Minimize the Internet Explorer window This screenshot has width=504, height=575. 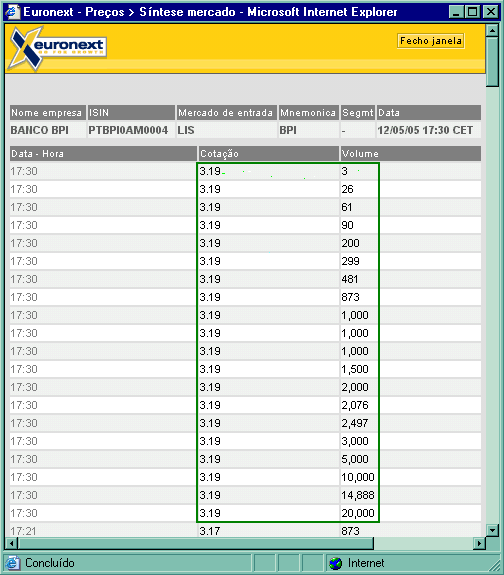[x=457, y=12]
